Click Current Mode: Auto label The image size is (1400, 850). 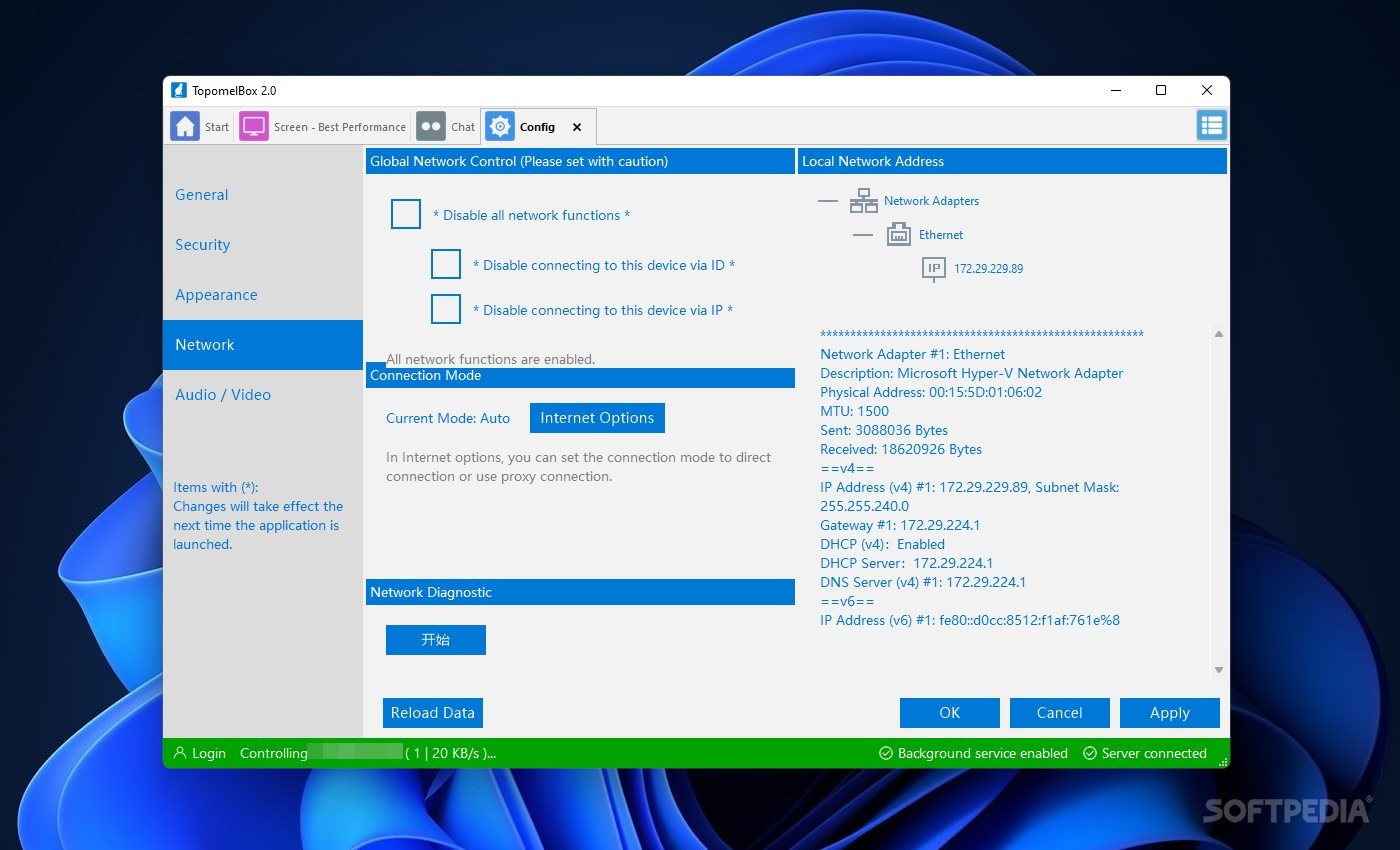448,418
